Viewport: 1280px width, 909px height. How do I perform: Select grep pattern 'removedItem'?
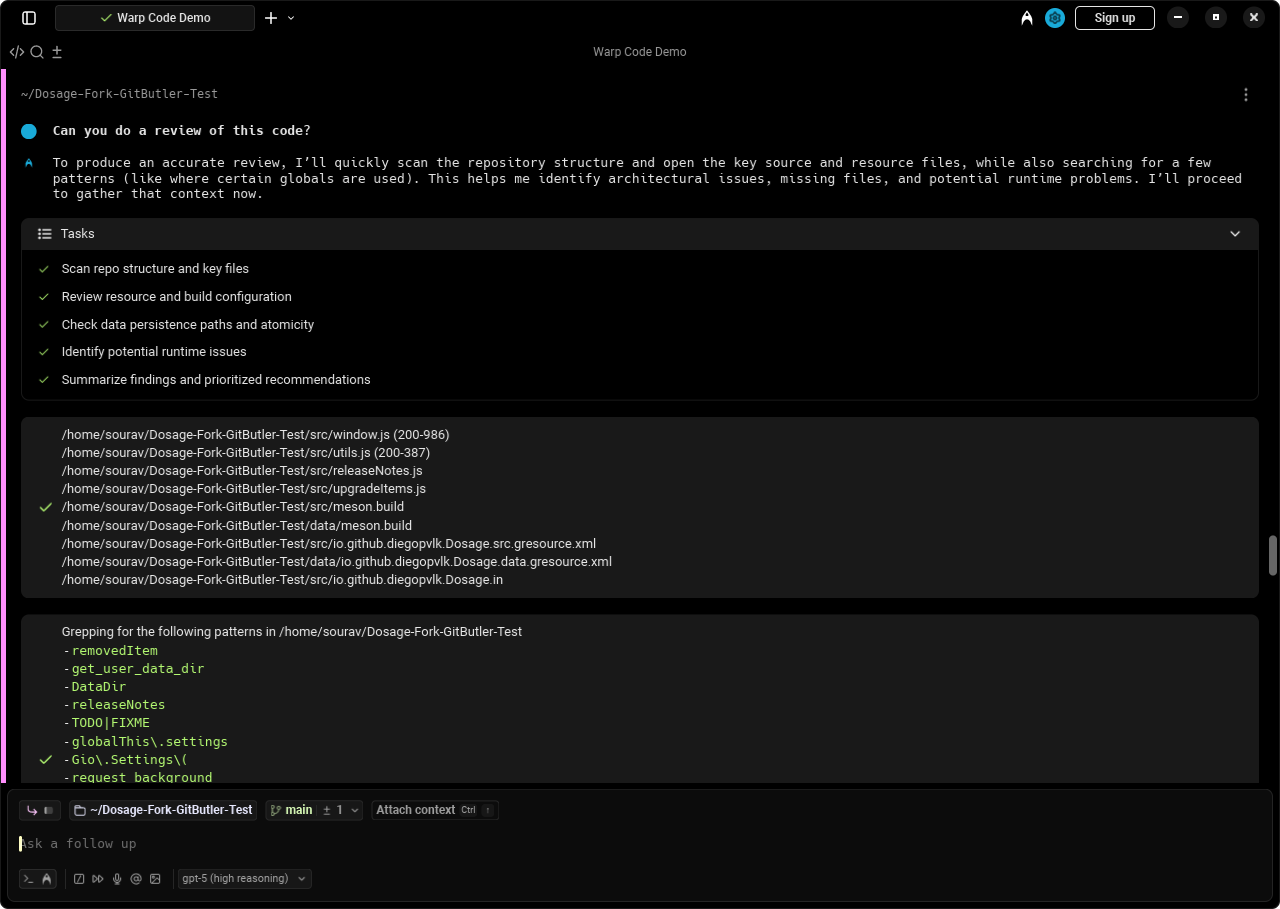(x=115, y=651)
